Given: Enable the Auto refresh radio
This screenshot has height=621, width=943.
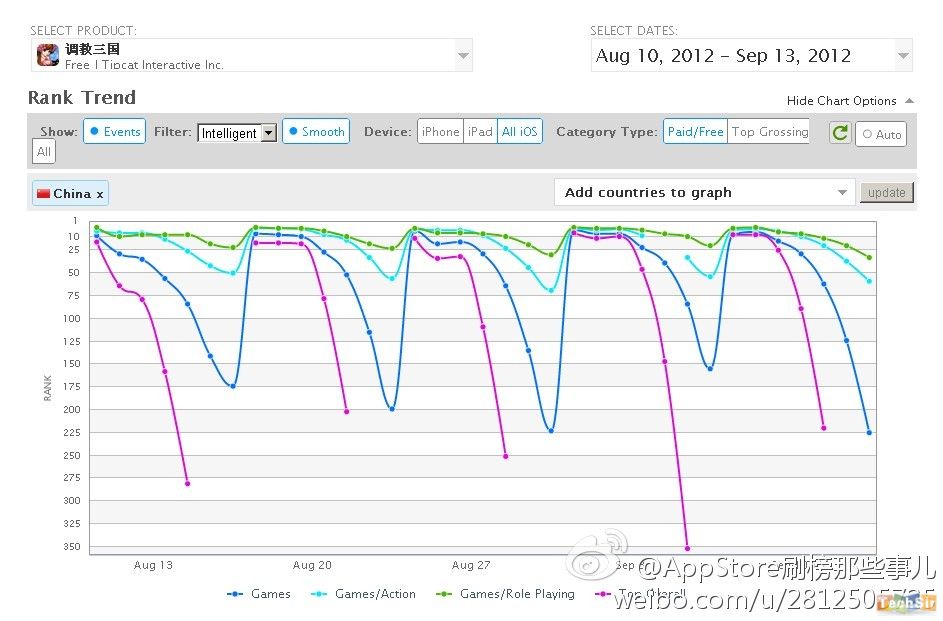Looking at the screenshot, I should pos(881,134).
